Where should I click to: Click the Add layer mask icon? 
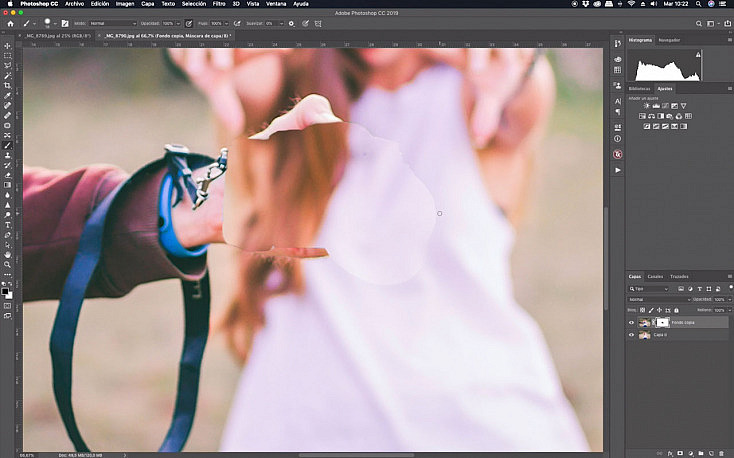(x=680, y=453)
